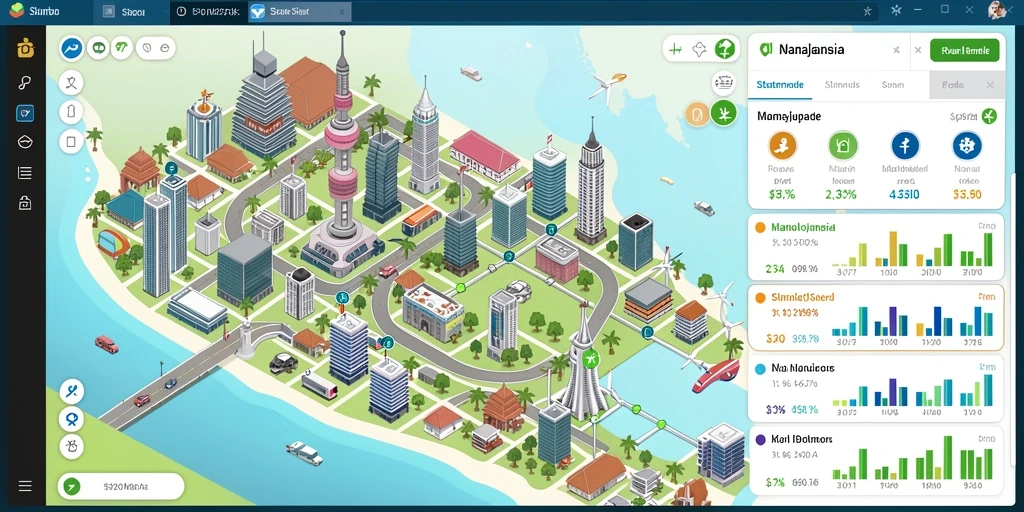This screenshot has height=512, width=1024.
Task: Close the Bada tab with its X
Action: [990, 85]
